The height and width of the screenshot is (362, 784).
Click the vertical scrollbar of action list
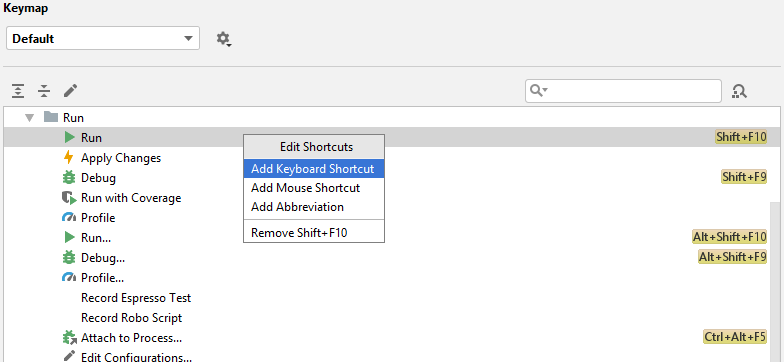[775, 280]
